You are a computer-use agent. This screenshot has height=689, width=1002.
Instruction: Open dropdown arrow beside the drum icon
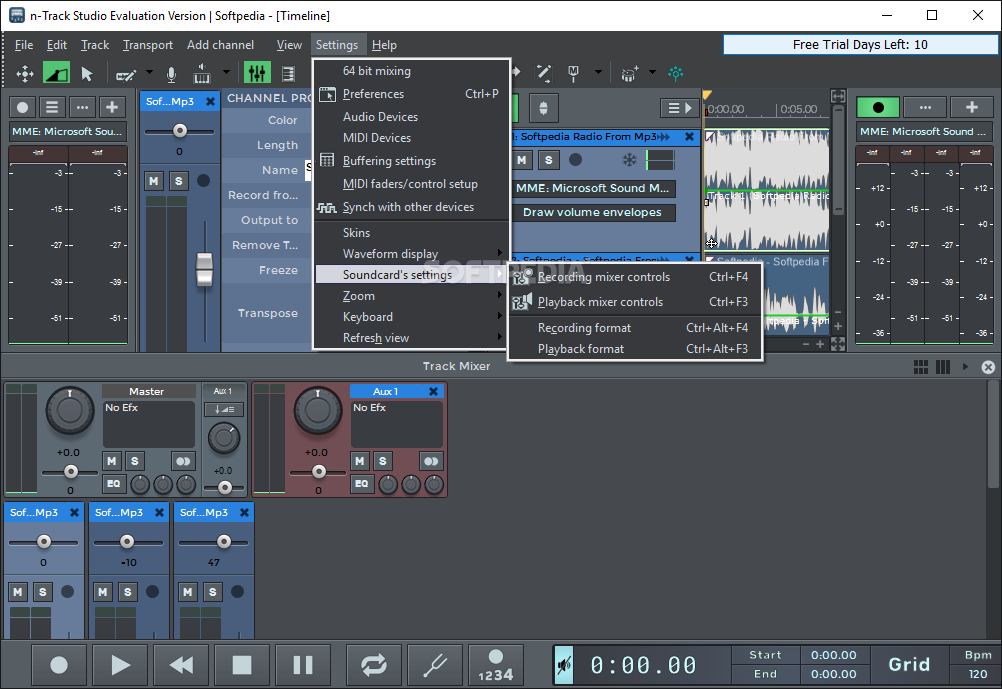coord(652,73)
